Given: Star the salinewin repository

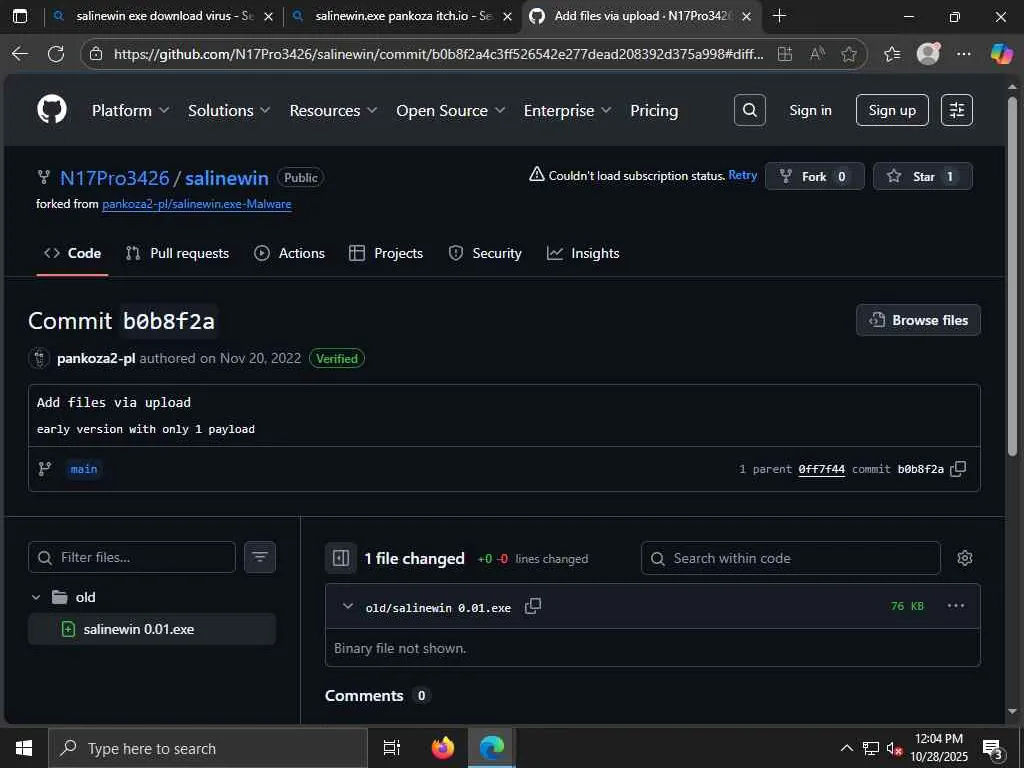Looking at the screenshot, I should (923, 176).
